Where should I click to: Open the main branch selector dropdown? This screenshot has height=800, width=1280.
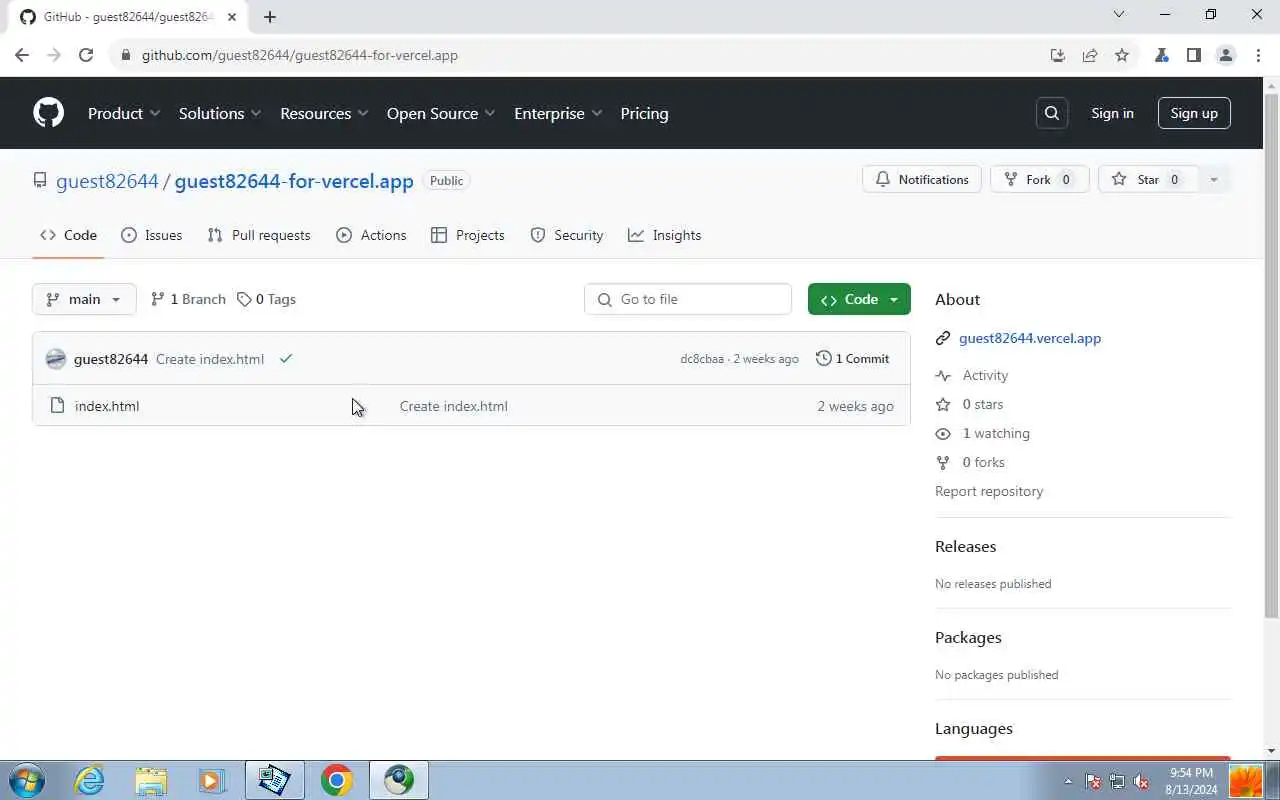(84, 299)
